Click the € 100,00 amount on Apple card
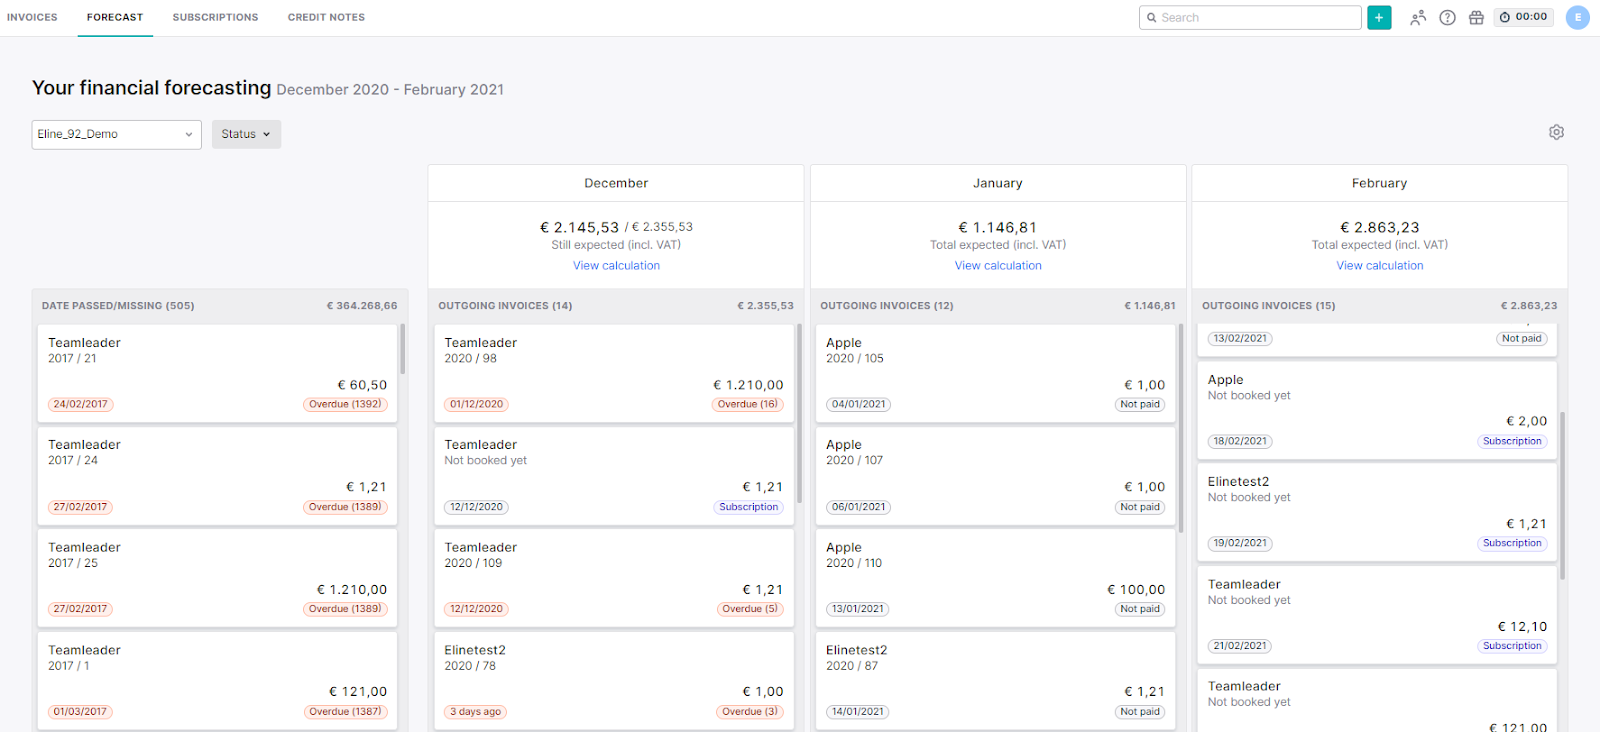Viewport: 1600px width, 732px height. coord(1136,590)
